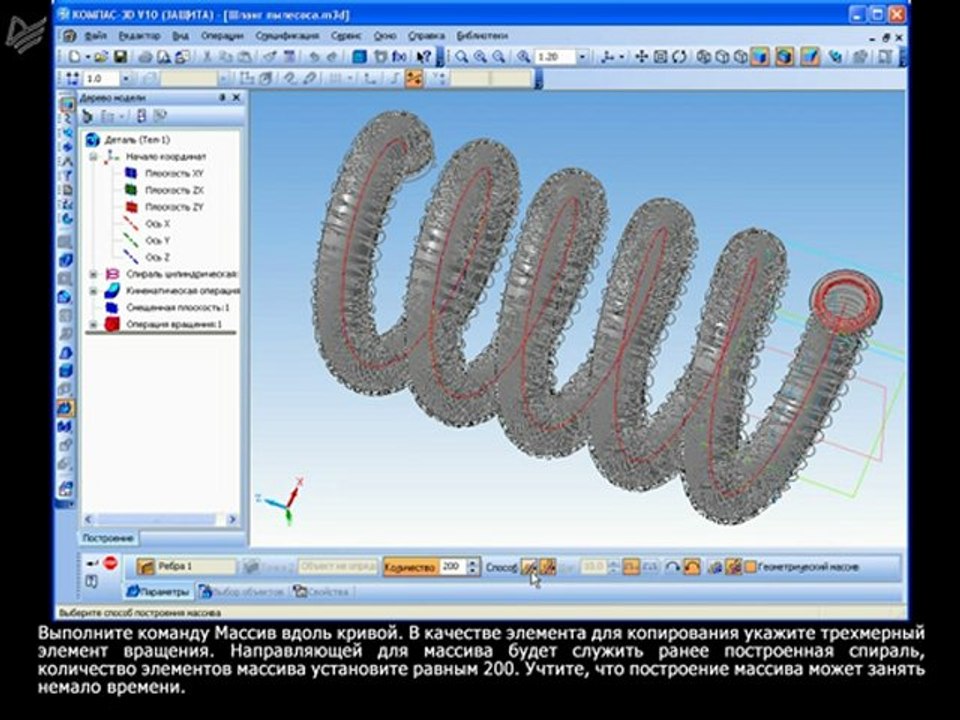Click first array construction method icon
The height and width of the screenshot is (720, 960).
529,567
